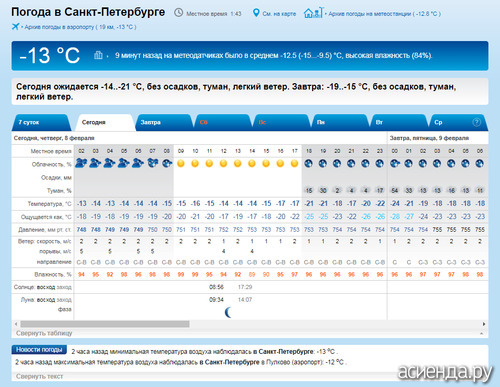
Task: Click the map pin icon
Action: pyautogui.click(x=256, y=13)
